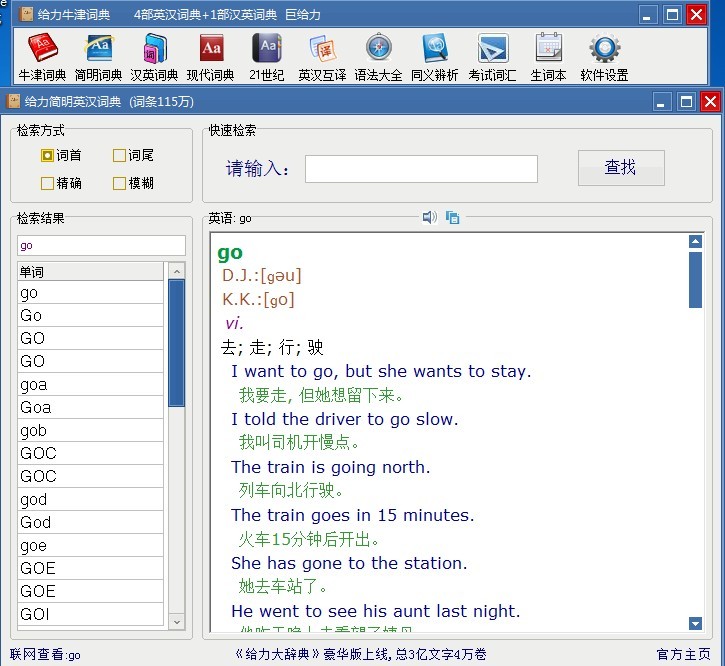The width and height of the screenshot is (725, 666).
Task: Click the 请输入 quick search input field
Action: (x=421, y=169)
